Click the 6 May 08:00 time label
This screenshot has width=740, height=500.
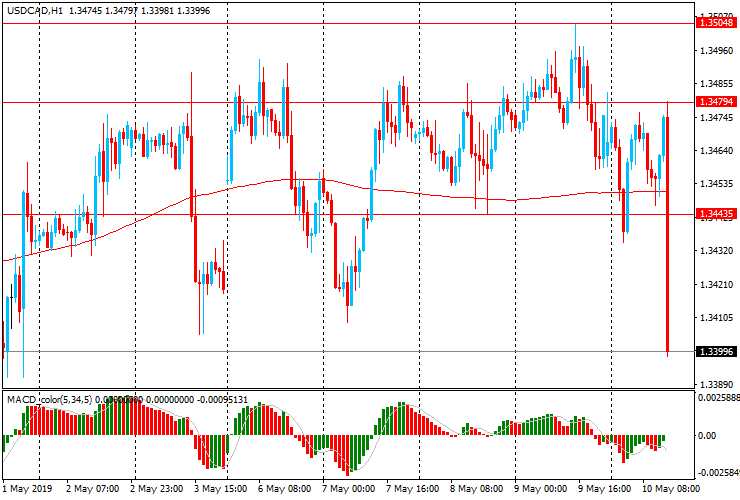(285, 489)
